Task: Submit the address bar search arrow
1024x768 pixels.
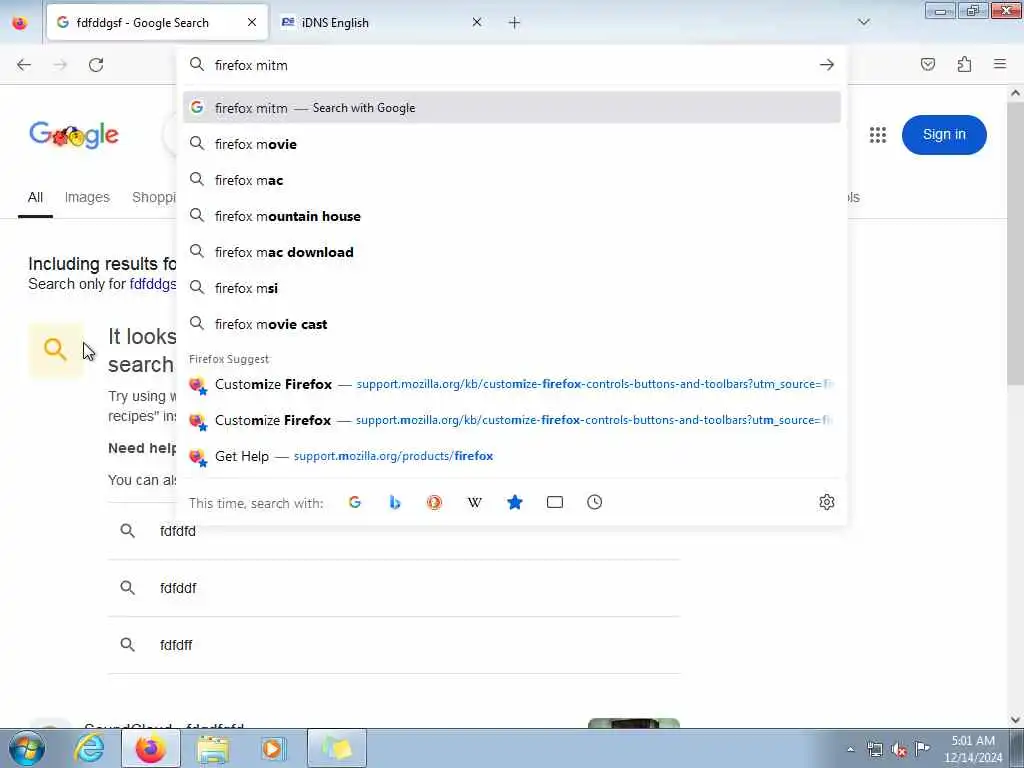Action: 827,65
